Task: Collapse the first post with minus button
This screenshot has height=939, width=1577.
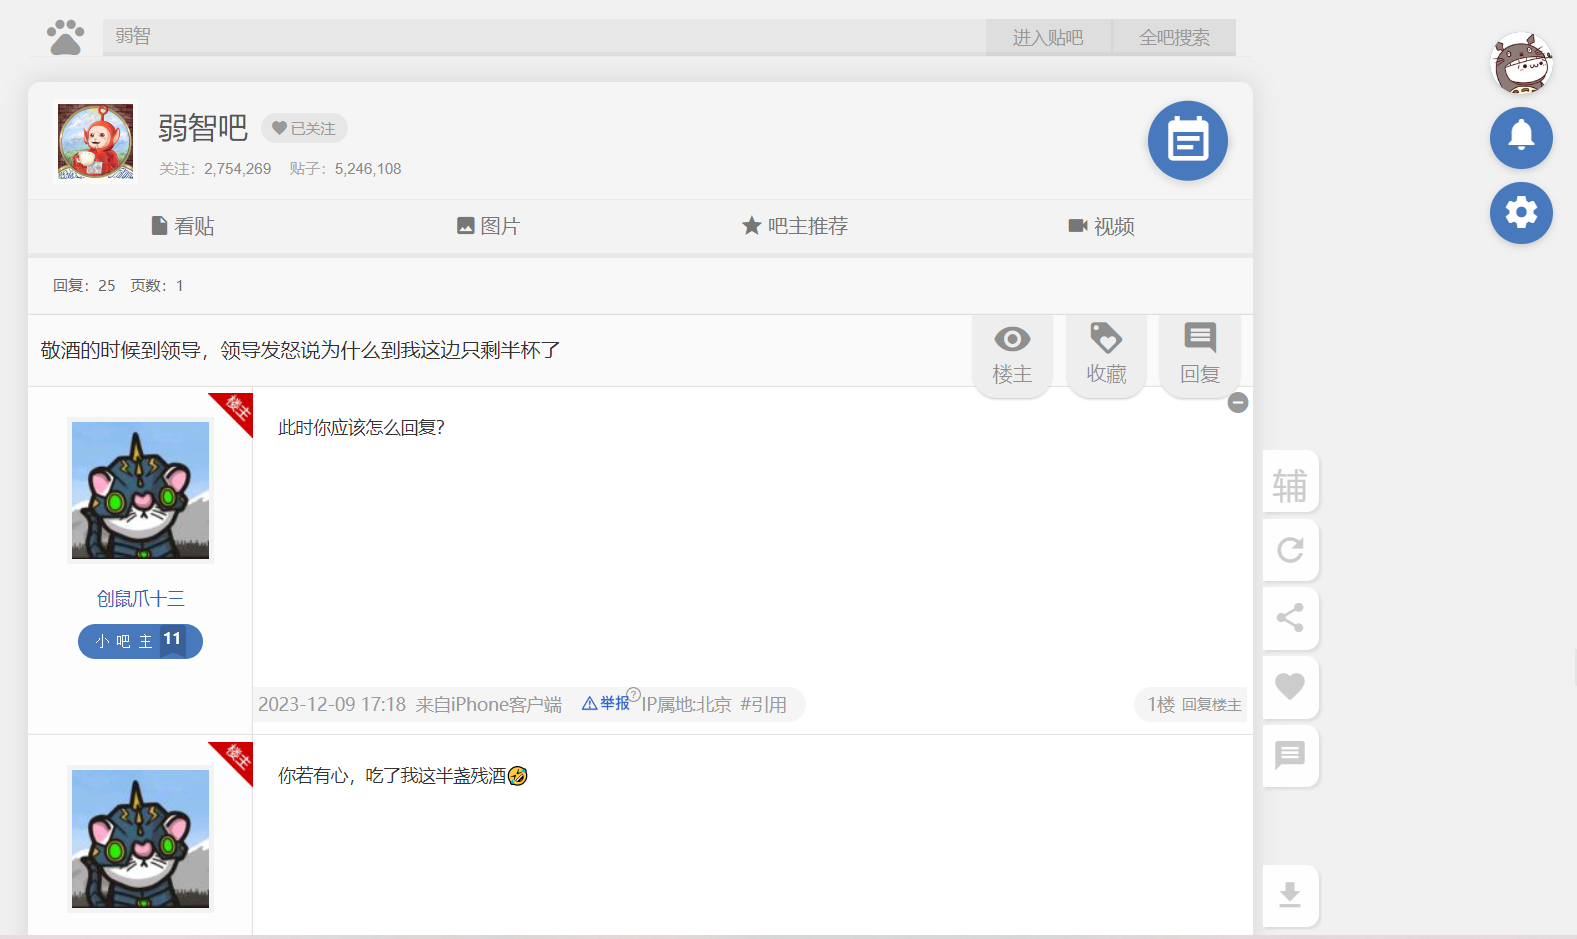Action: (1238, 403)
